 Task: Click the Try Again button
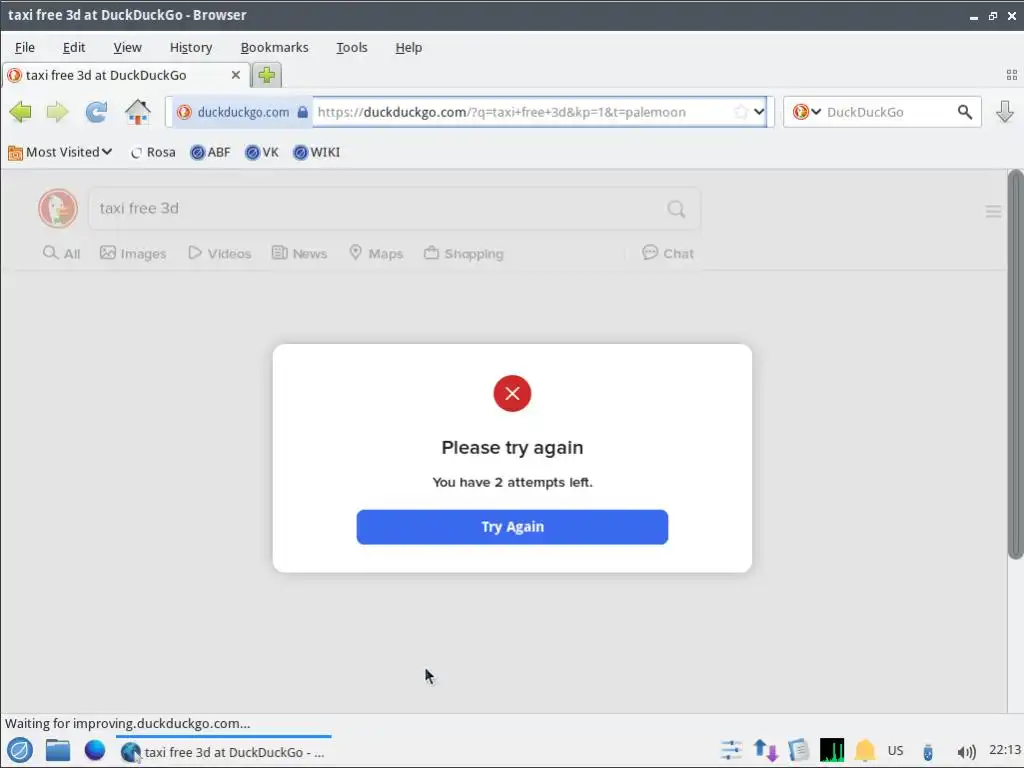pyautogui.click(x=512, y=527)
